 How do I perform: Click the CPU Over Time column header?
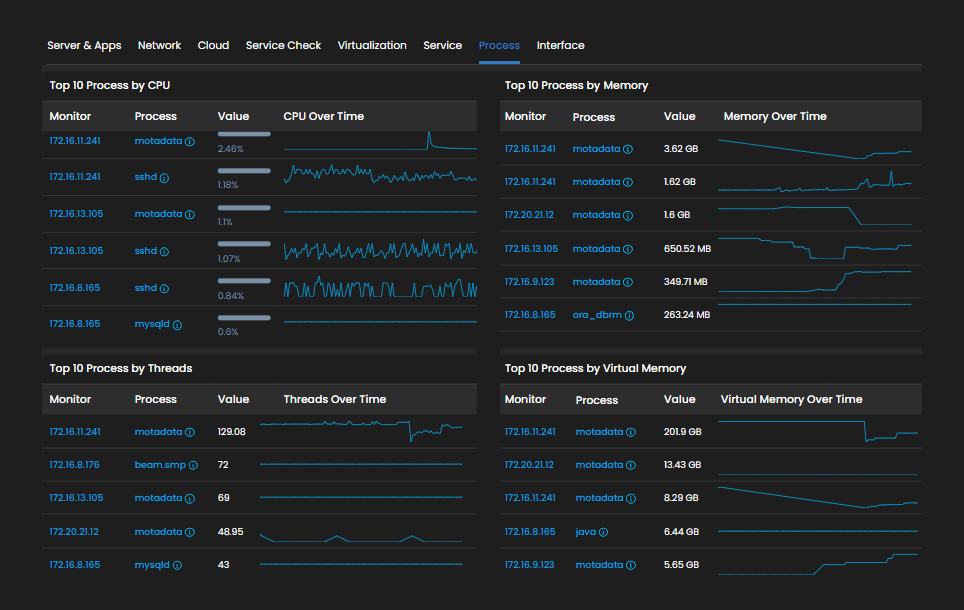point(323,116)
